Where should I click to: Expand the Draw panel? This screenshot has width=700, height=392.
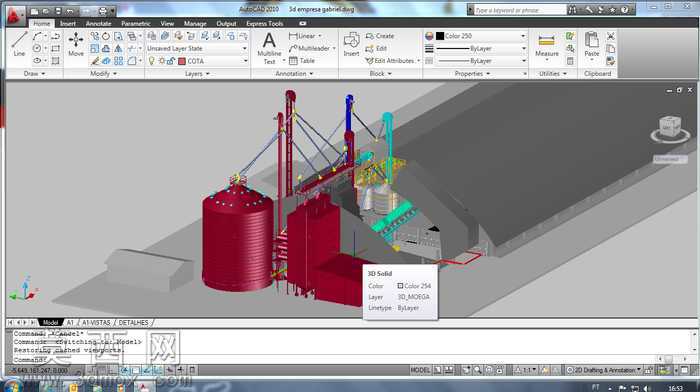(34, 74)
